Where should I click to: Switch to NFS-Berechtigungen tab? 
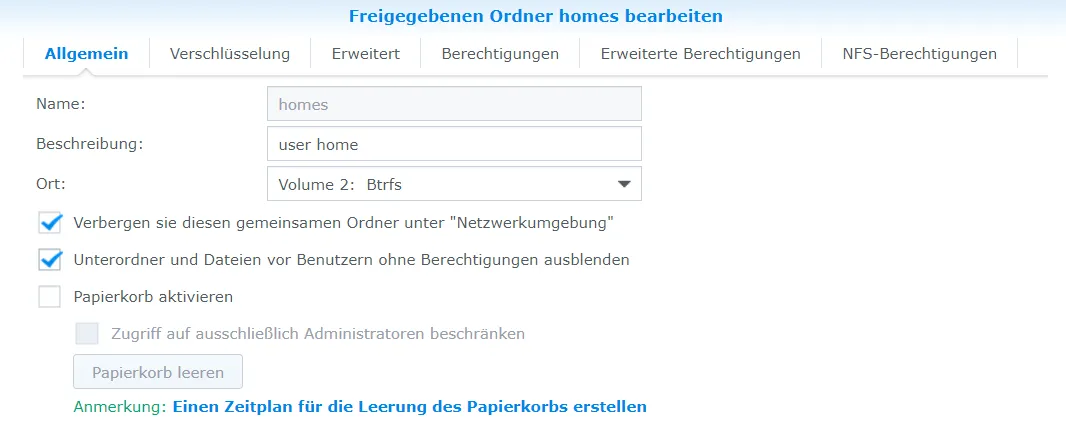pyautogui.click(x=920, y=54)
